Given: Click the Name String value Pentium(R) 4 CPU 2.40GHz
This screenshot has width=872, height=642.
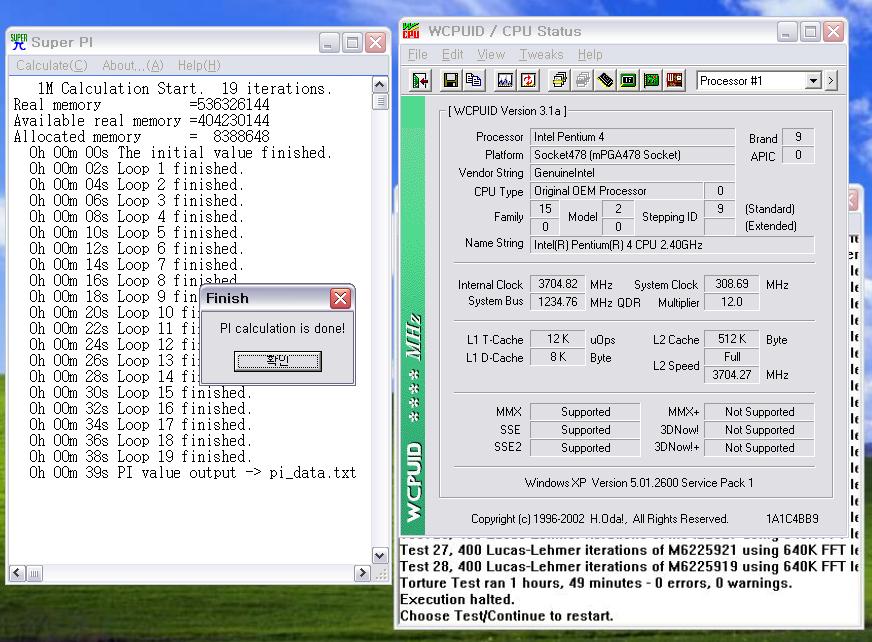Looking at the screenshot, I should click(x=672, y=245).
